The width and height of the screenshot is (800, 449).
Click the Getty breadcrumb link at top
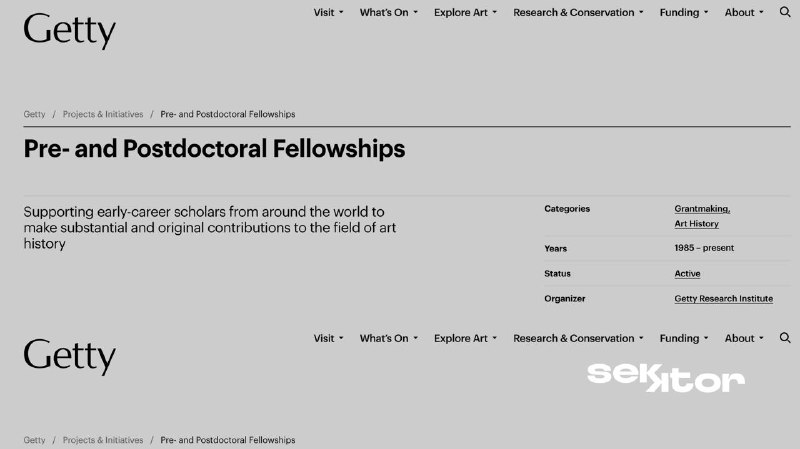tap(34, 114)
